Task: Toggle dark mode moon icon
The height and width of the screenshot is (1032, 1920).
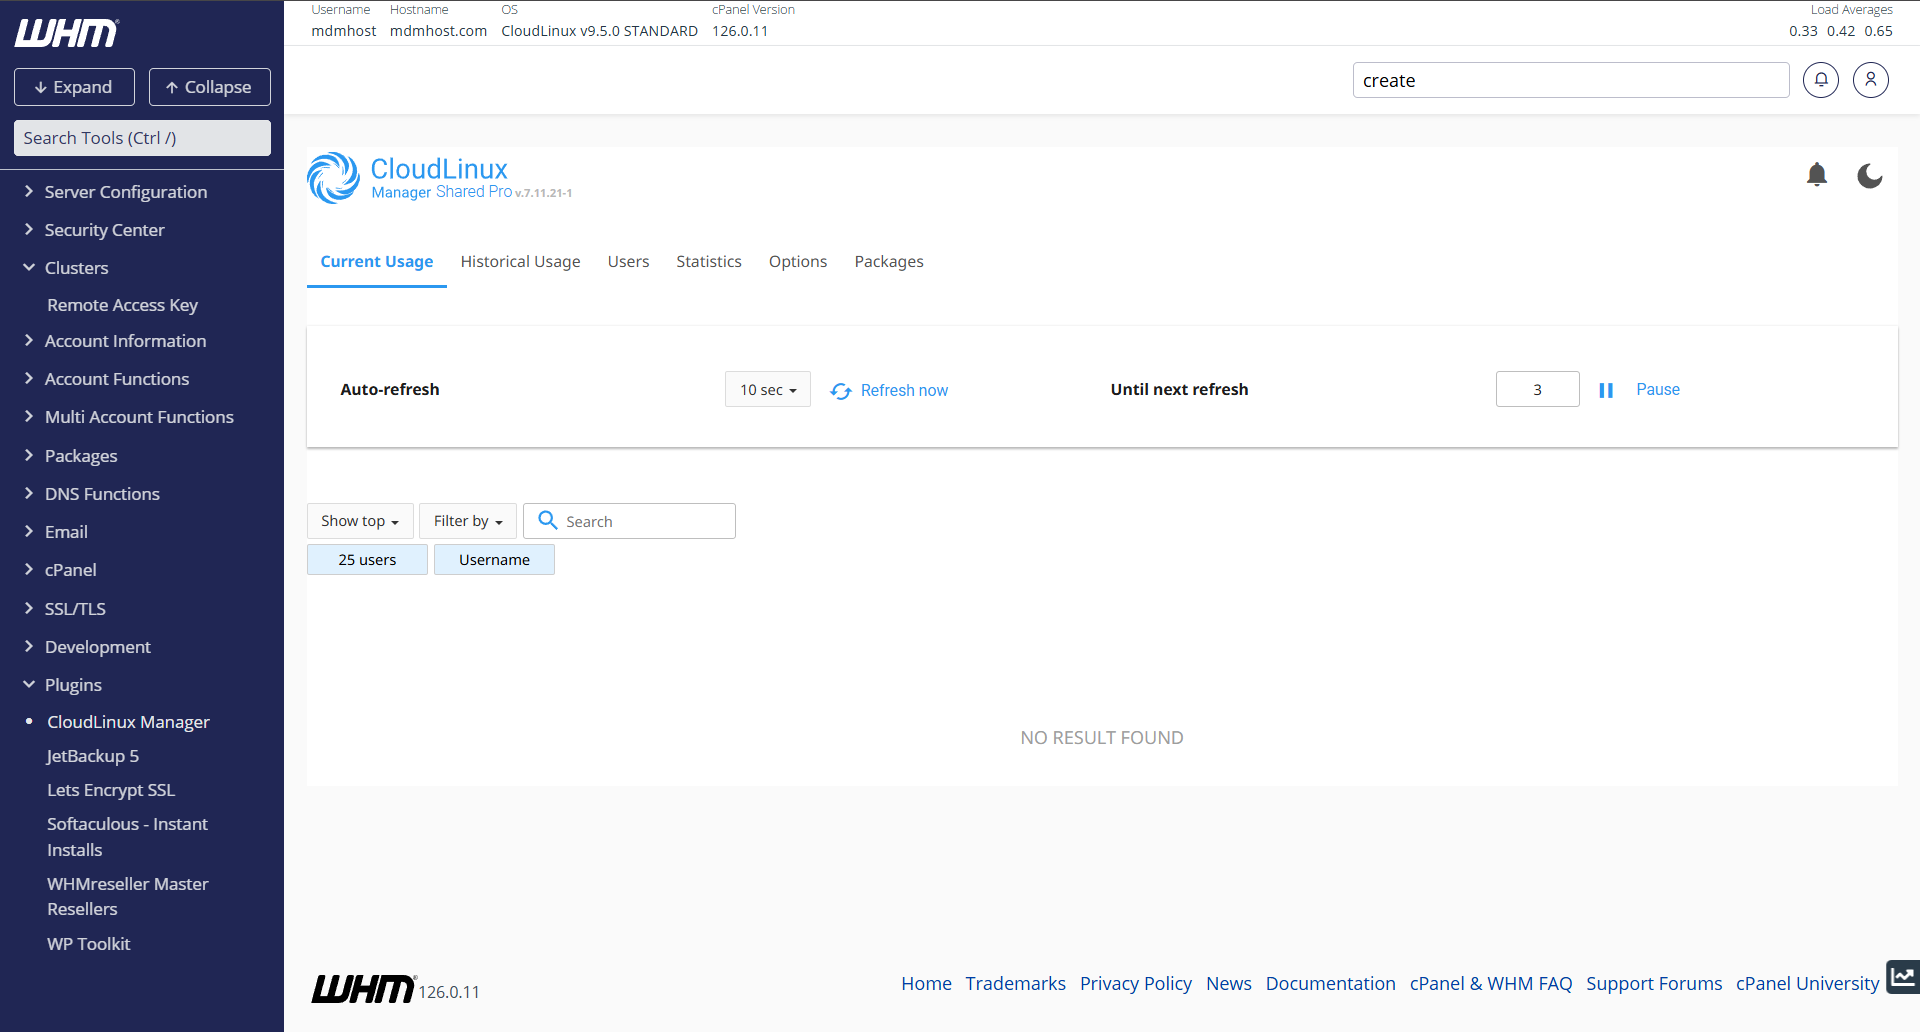Action: 1869,176
